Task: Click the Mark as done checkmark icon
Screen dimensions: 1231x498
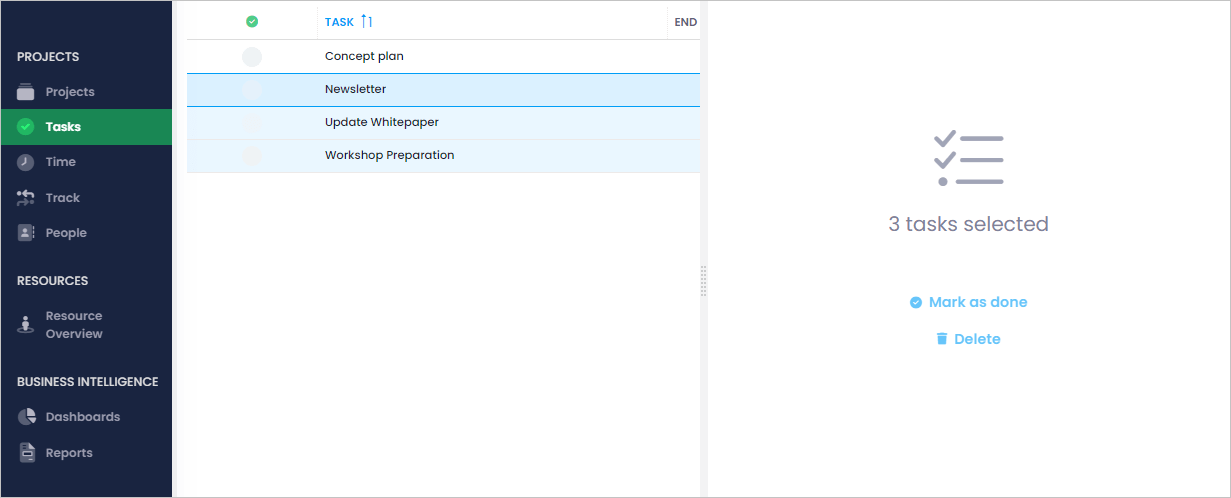Action: point(915,302)
